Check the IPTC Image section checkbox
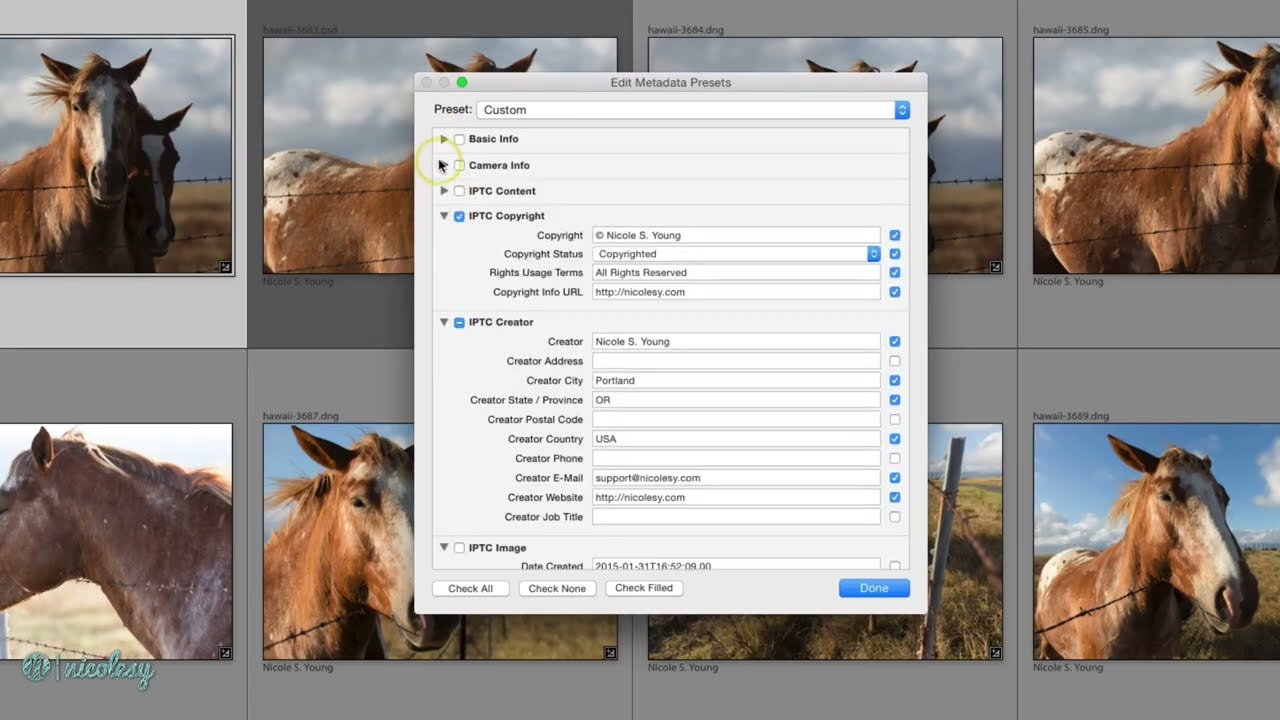Viewport: 1280px width, 720px height. click(x=459, y=548)
